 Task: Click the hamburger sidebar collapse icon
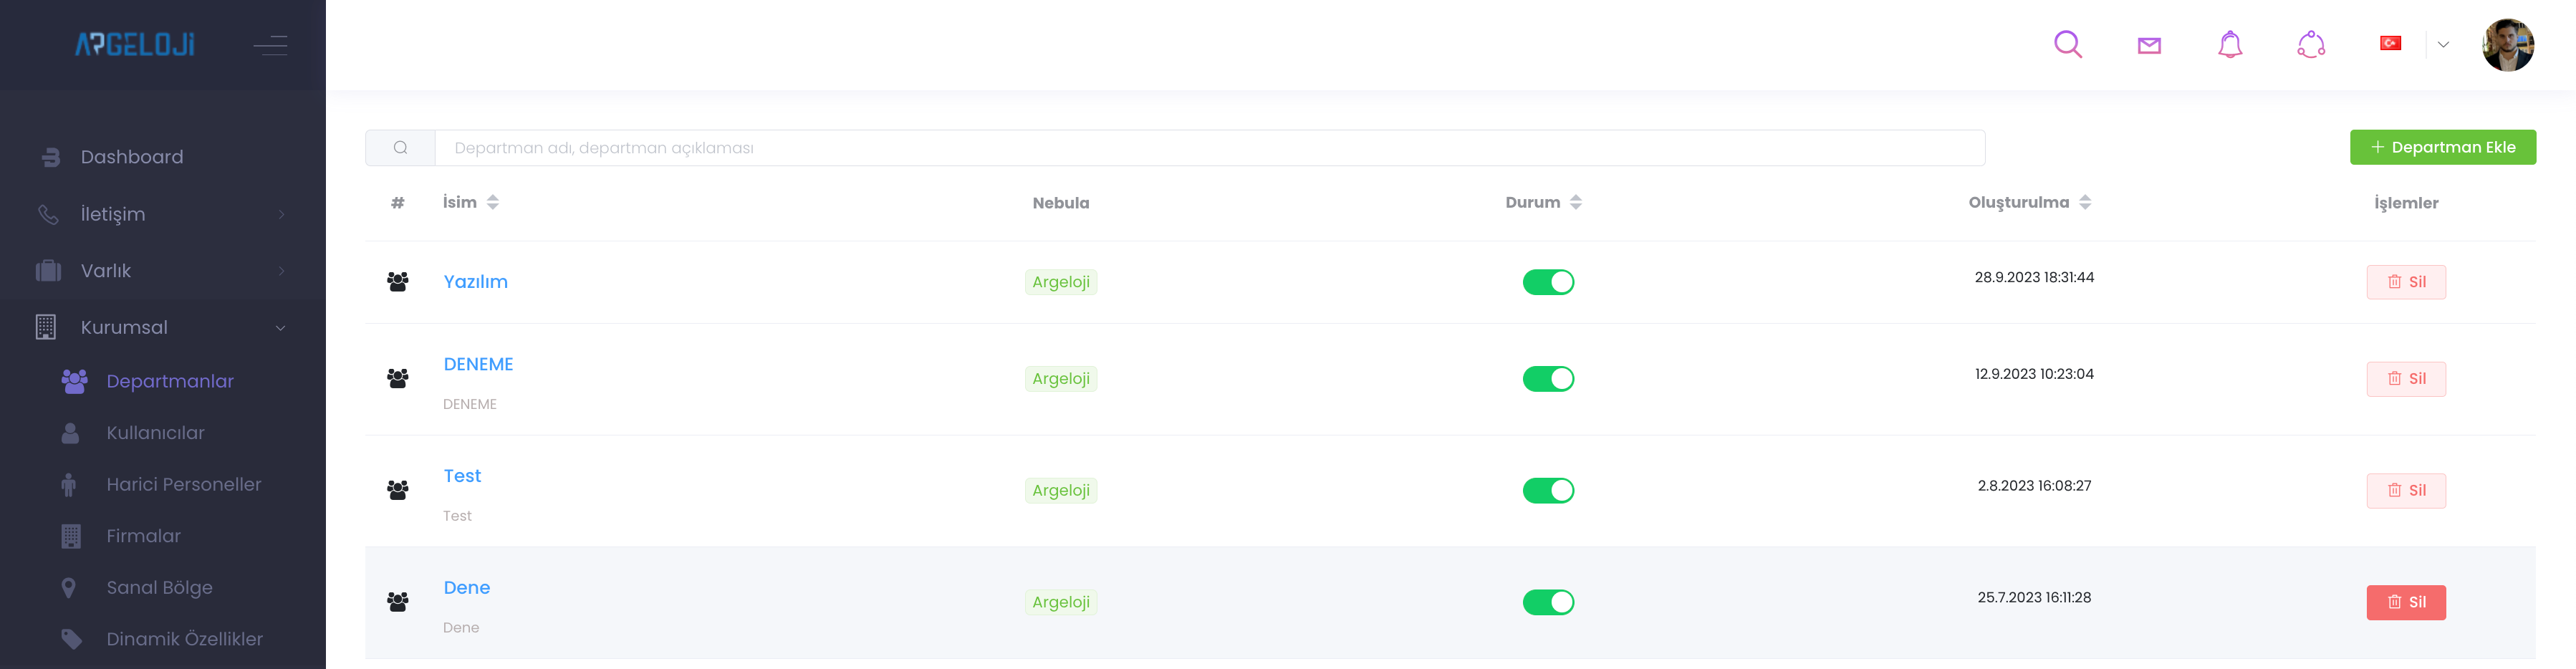[270, 45]
